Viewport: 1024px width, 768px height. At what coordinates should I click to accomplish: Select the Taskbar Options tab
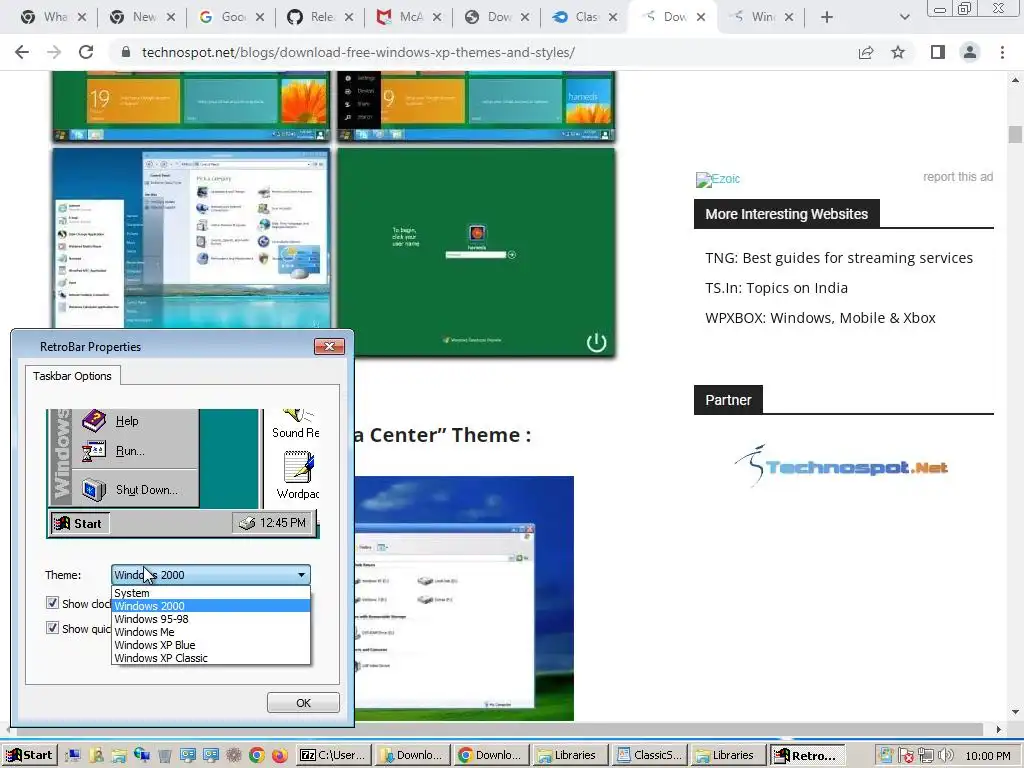pos(72,376)
